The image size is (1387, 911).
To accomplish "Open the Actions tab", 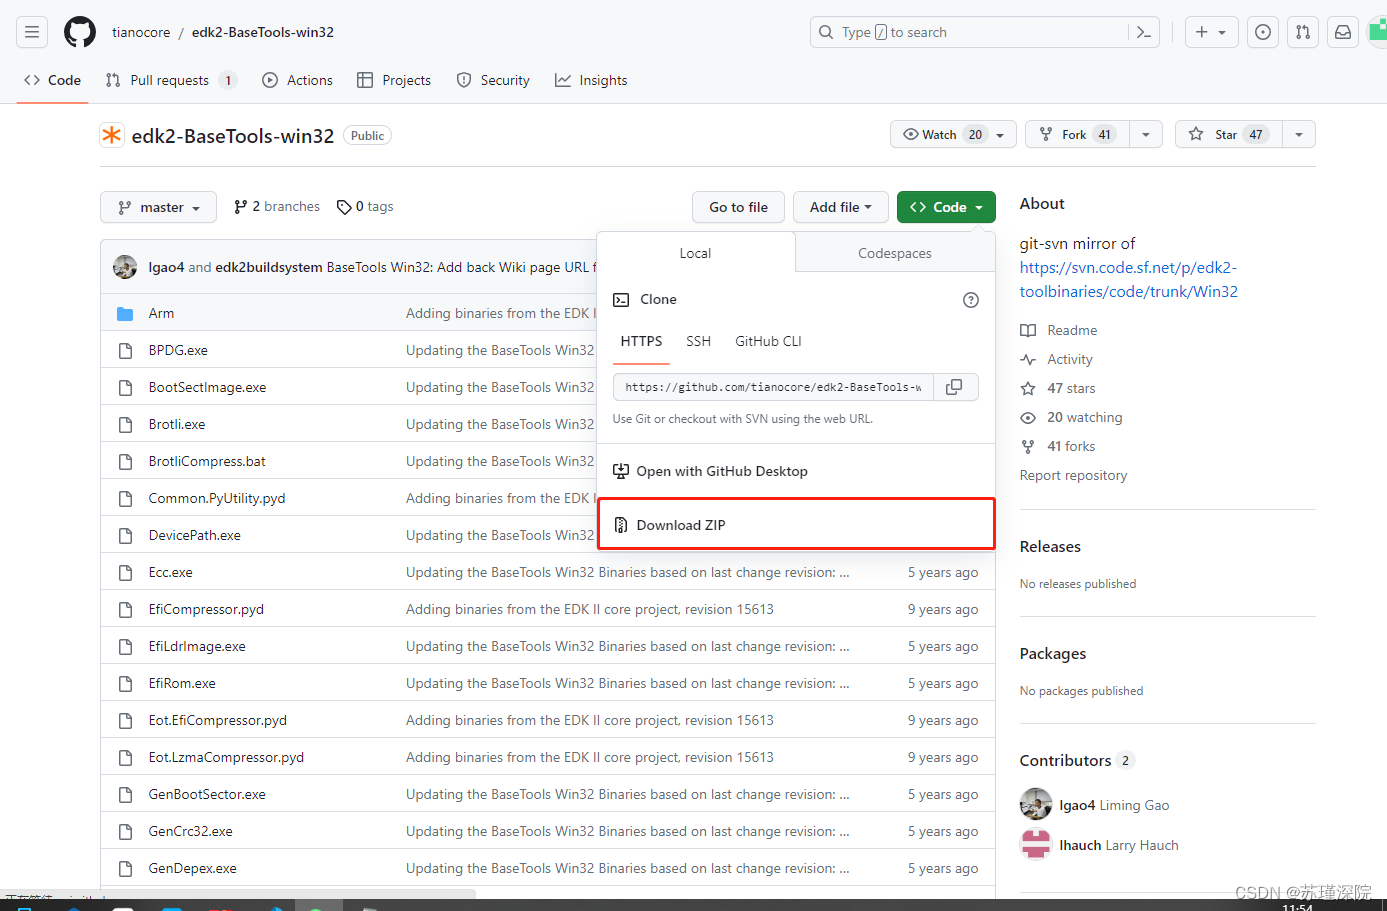I will (x=298, y=80).
